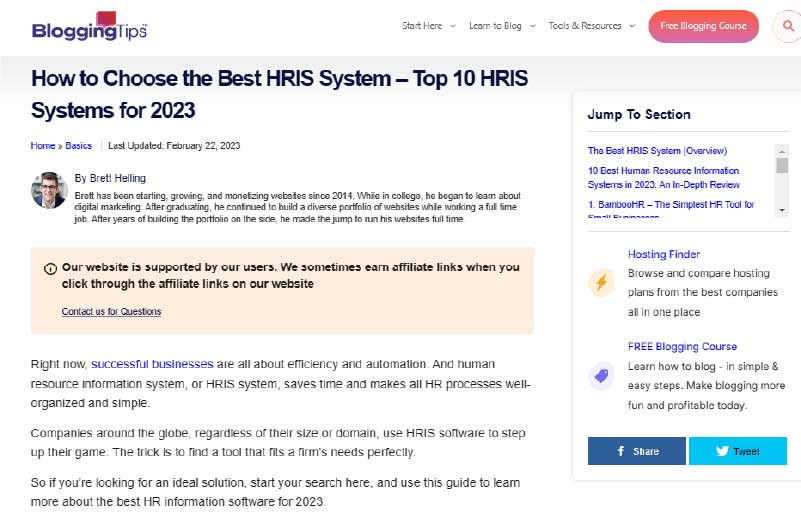This screenshot has height=531, width=801.
Task: Expand the Learn to Blog dropdown chevron
Action: [532, 26]
